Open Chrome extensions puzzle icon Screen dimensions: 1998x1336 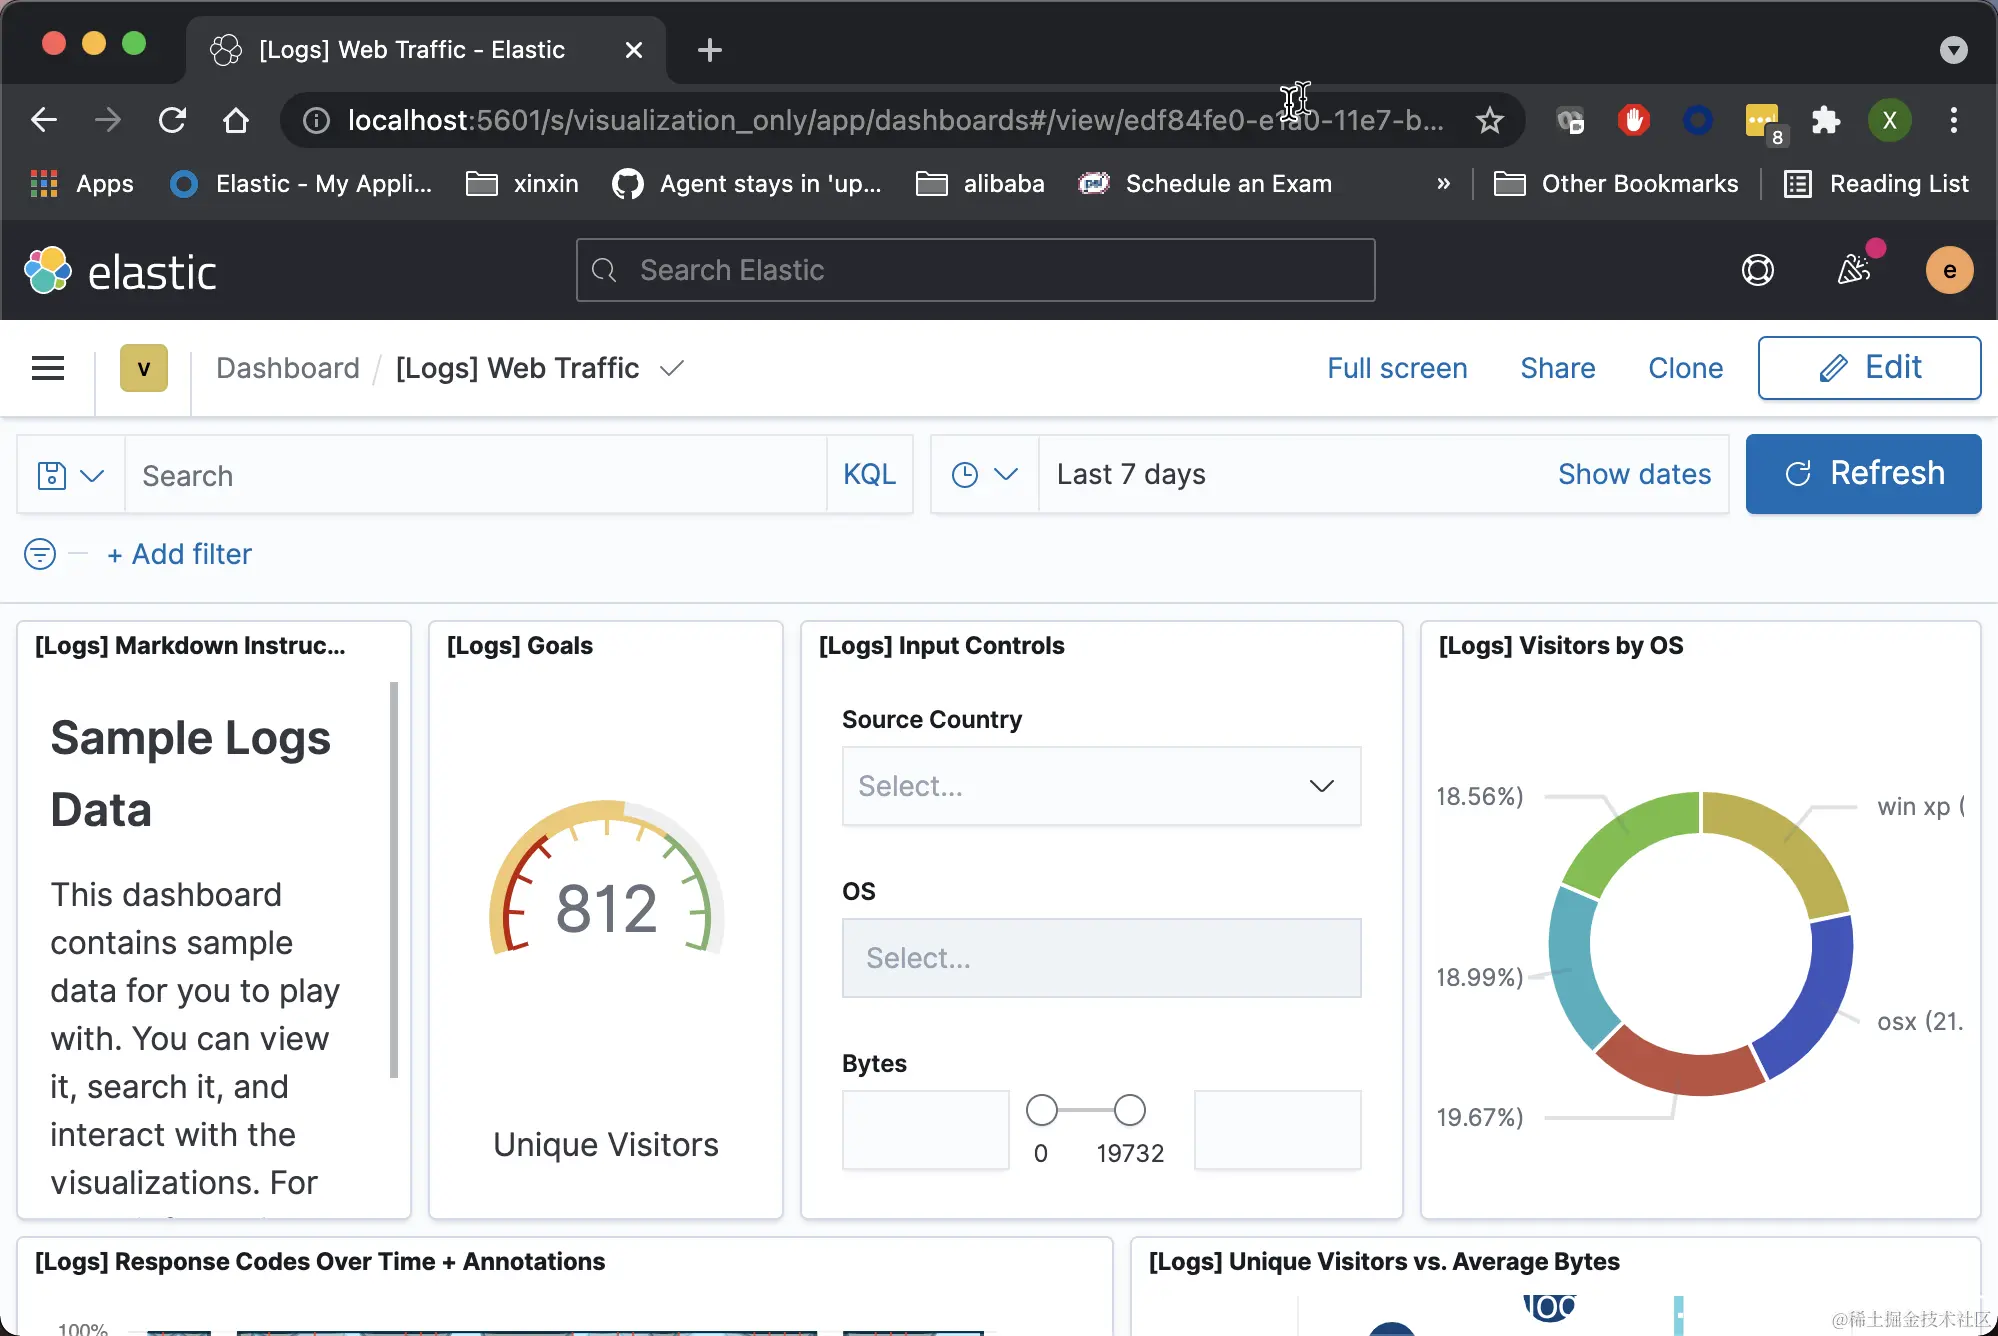pyautogui.click(x=1826, y=121)
